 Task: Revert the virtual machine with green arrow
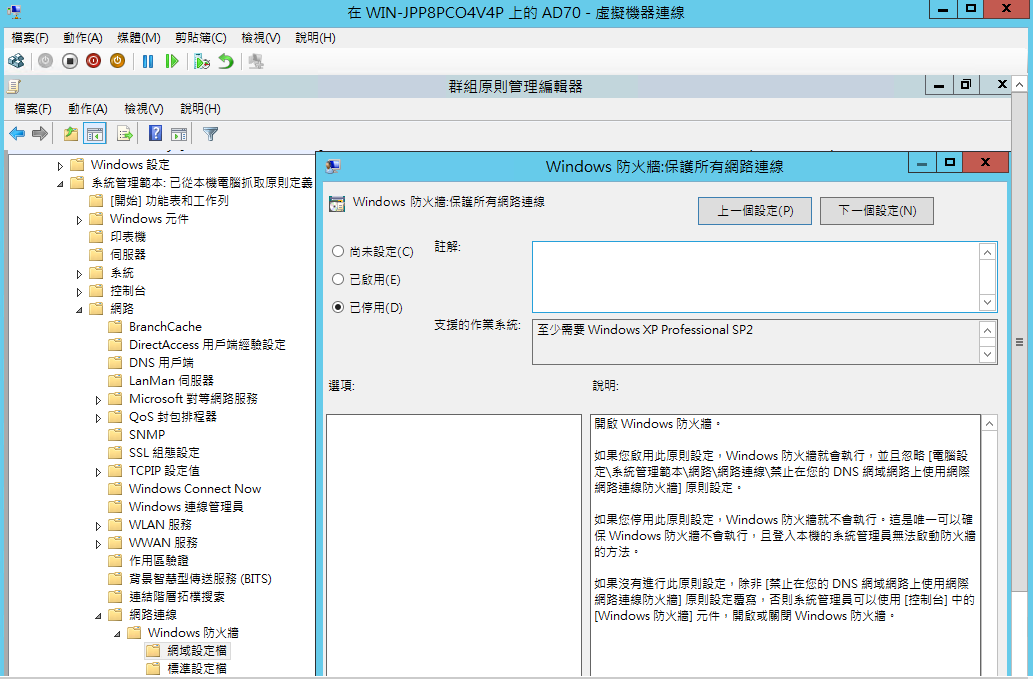(x=226, y=61)
